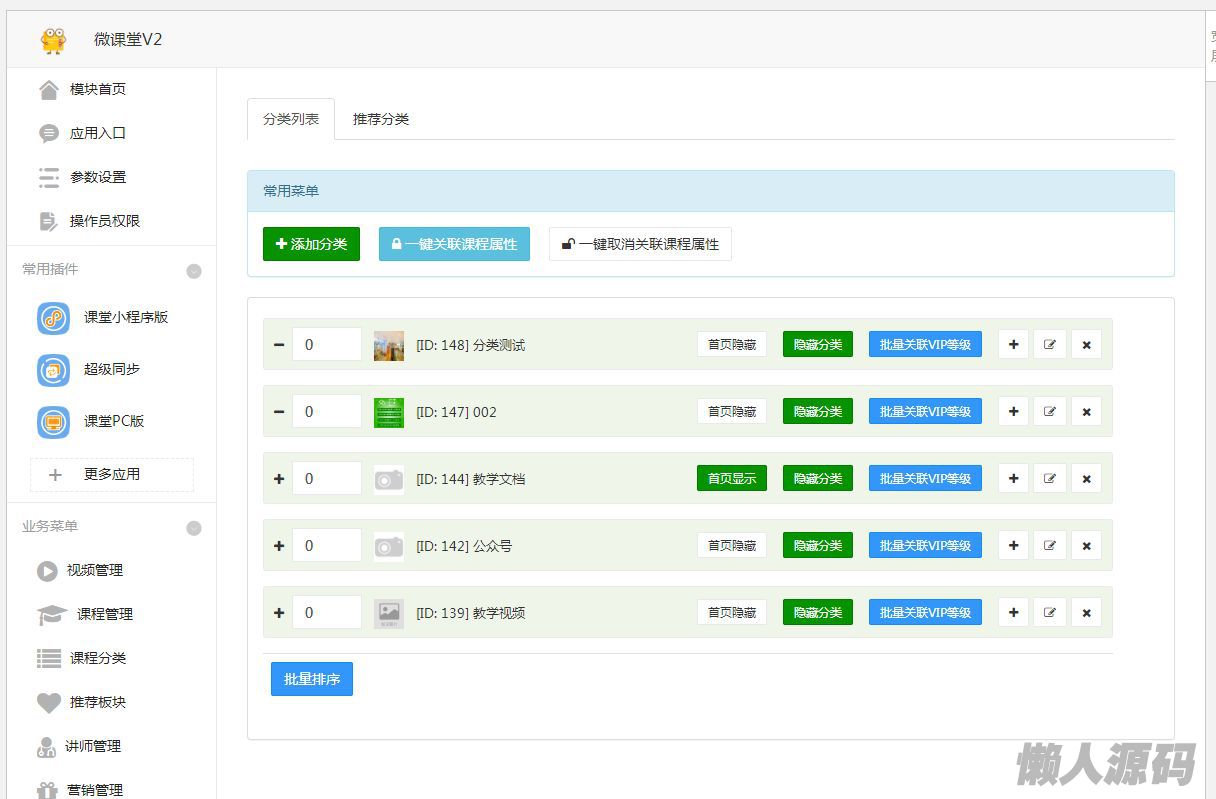1216x799 pixels.
Task: Open the 课堂PC版 plugin
Action: pos(113,422)
